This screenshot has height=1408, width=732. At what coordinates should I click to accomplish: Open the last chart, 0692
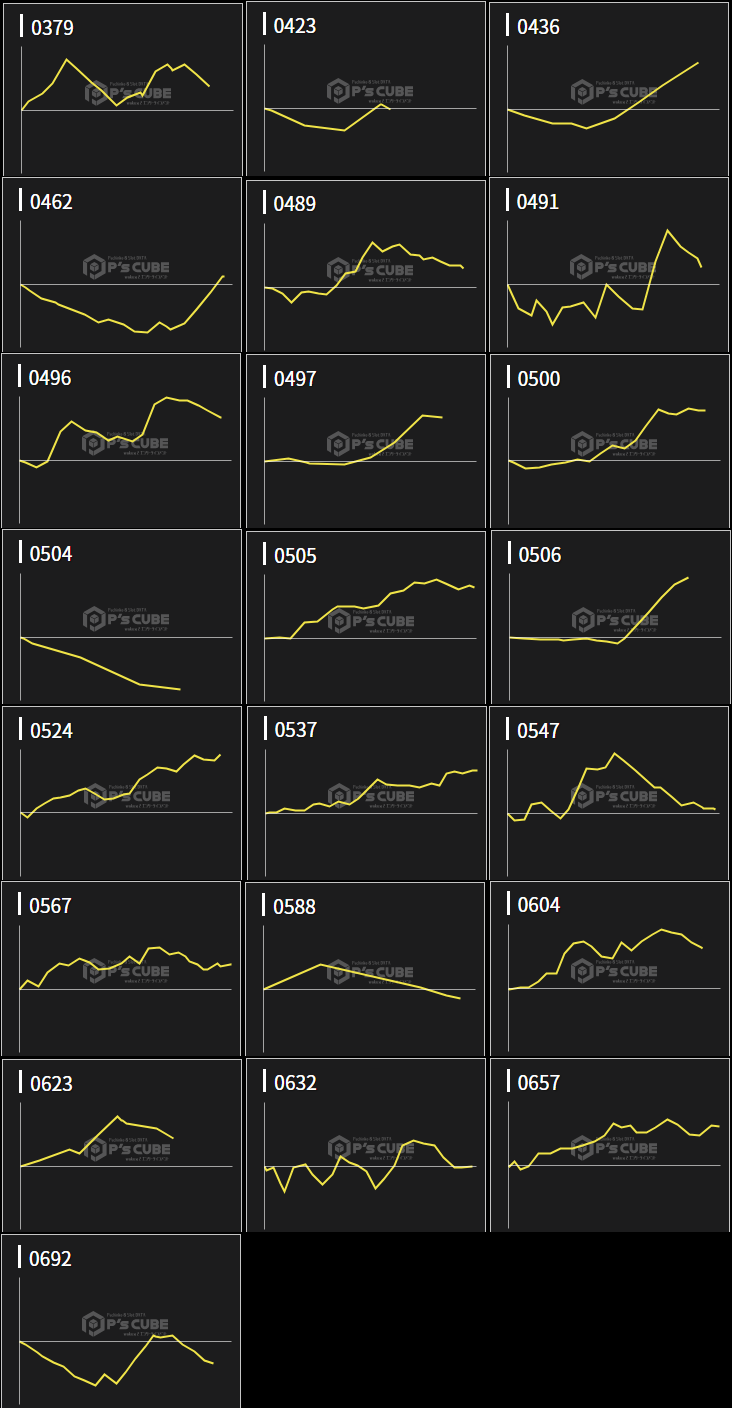pos(122,1322)
